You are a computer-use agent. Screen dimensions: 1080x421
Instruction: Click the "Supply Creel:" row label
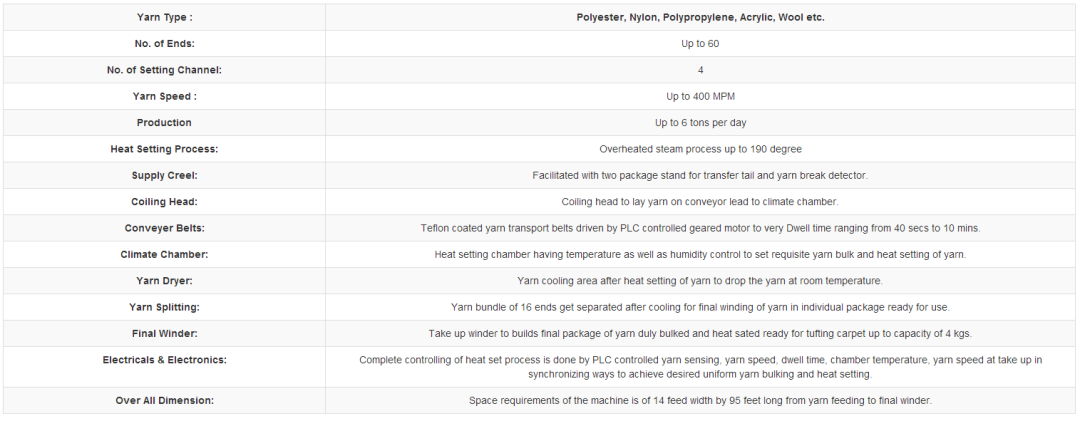click(x=164, y=175)
